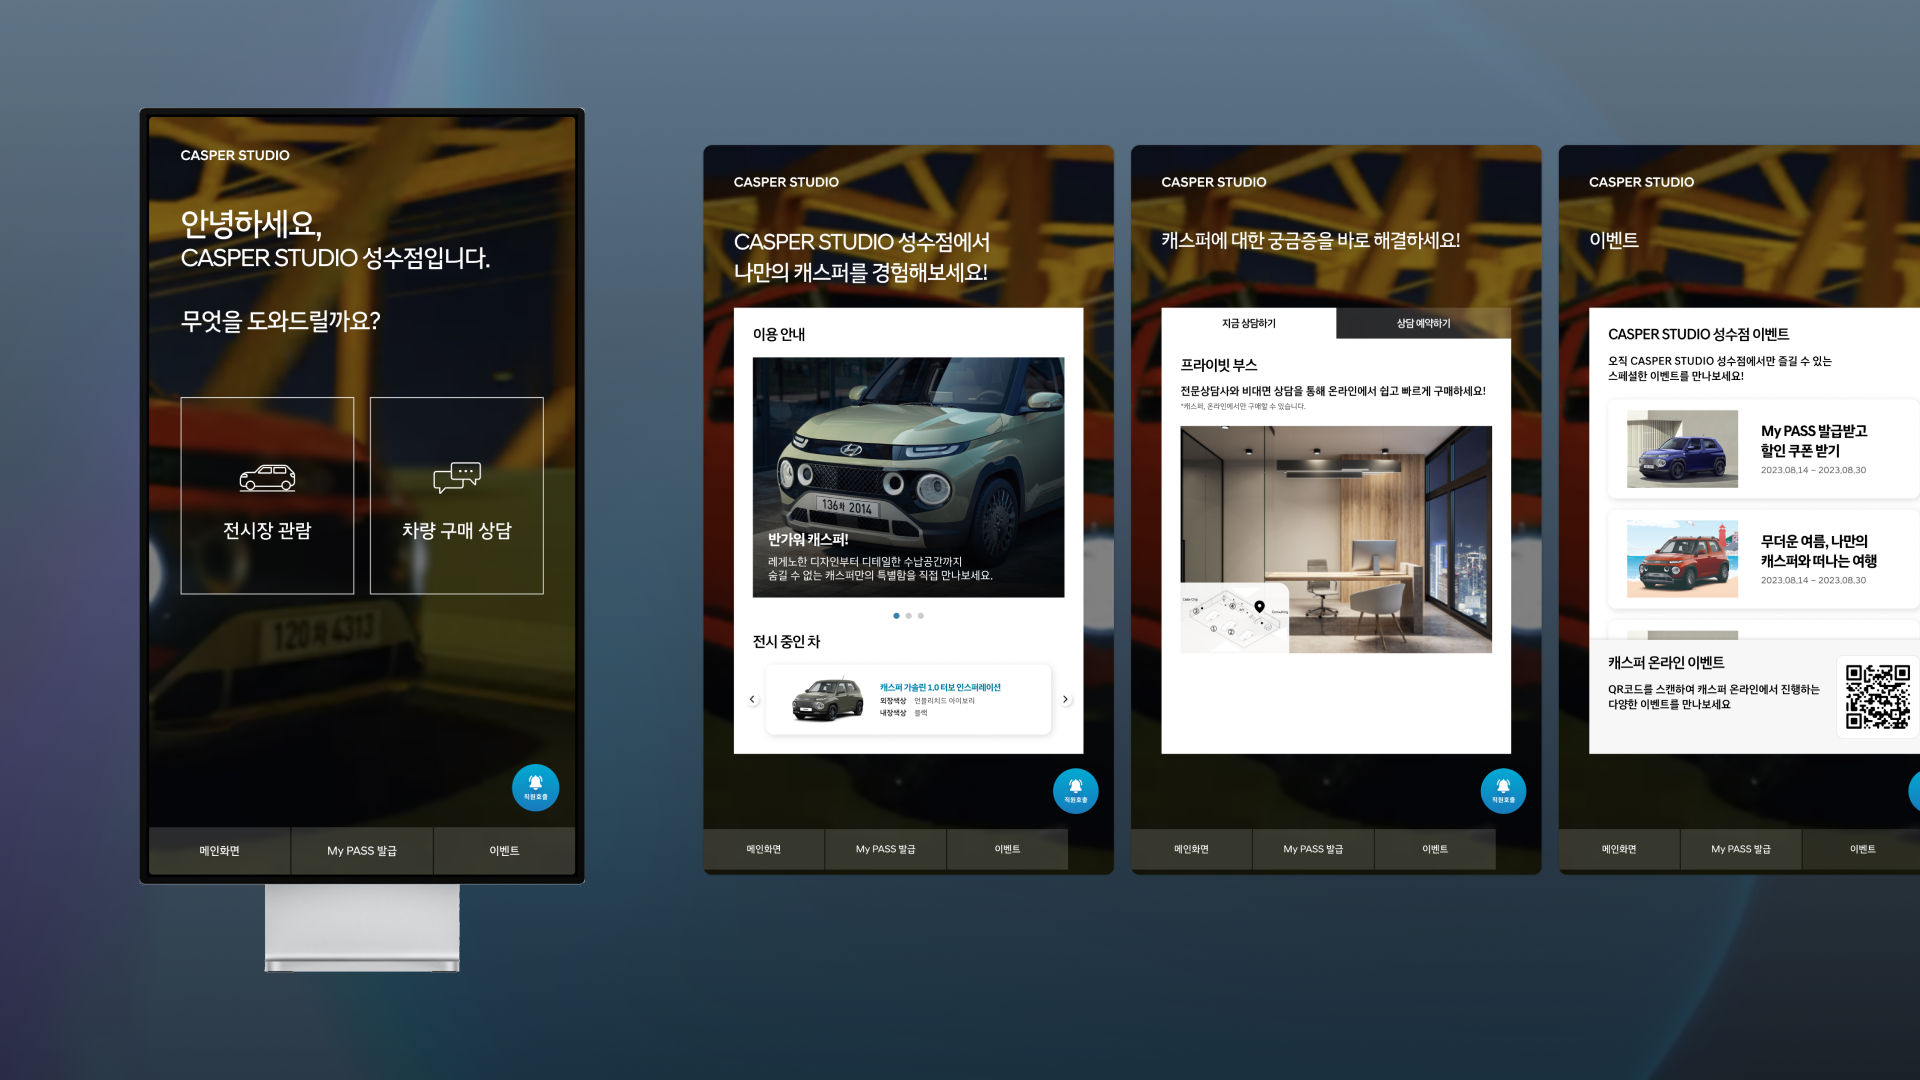Select the 프라이빗 부스 heading

tap(1219, 365)
